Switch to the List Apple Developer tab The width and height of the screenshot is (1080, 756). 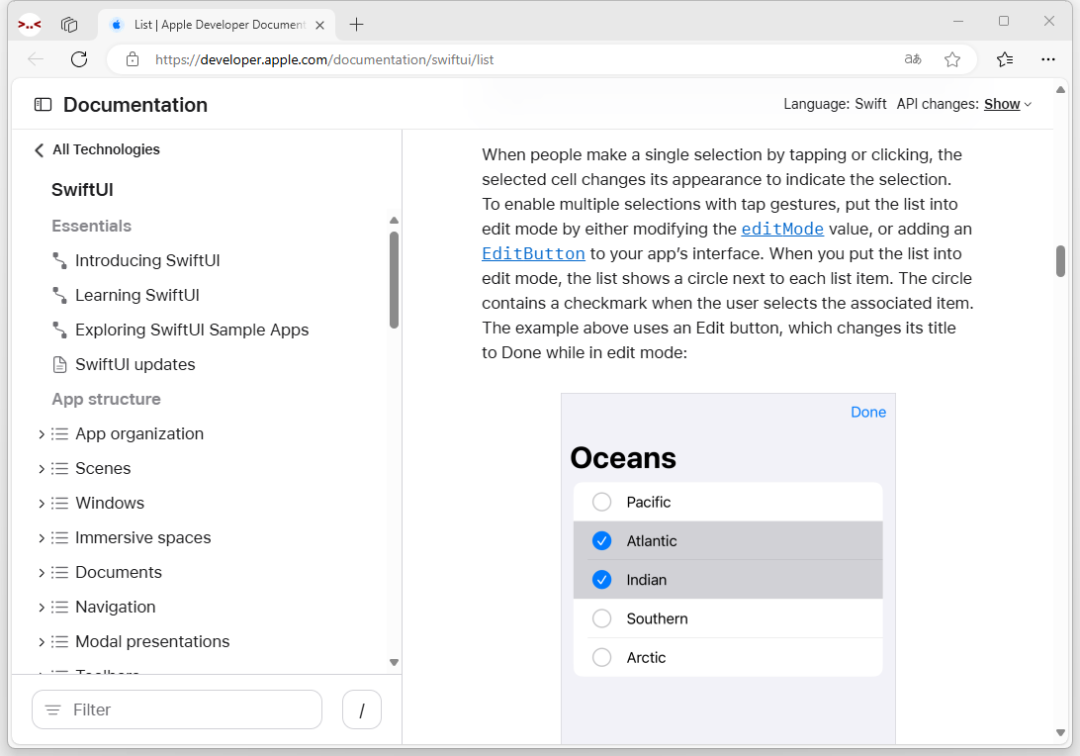(x=217, y=25)
